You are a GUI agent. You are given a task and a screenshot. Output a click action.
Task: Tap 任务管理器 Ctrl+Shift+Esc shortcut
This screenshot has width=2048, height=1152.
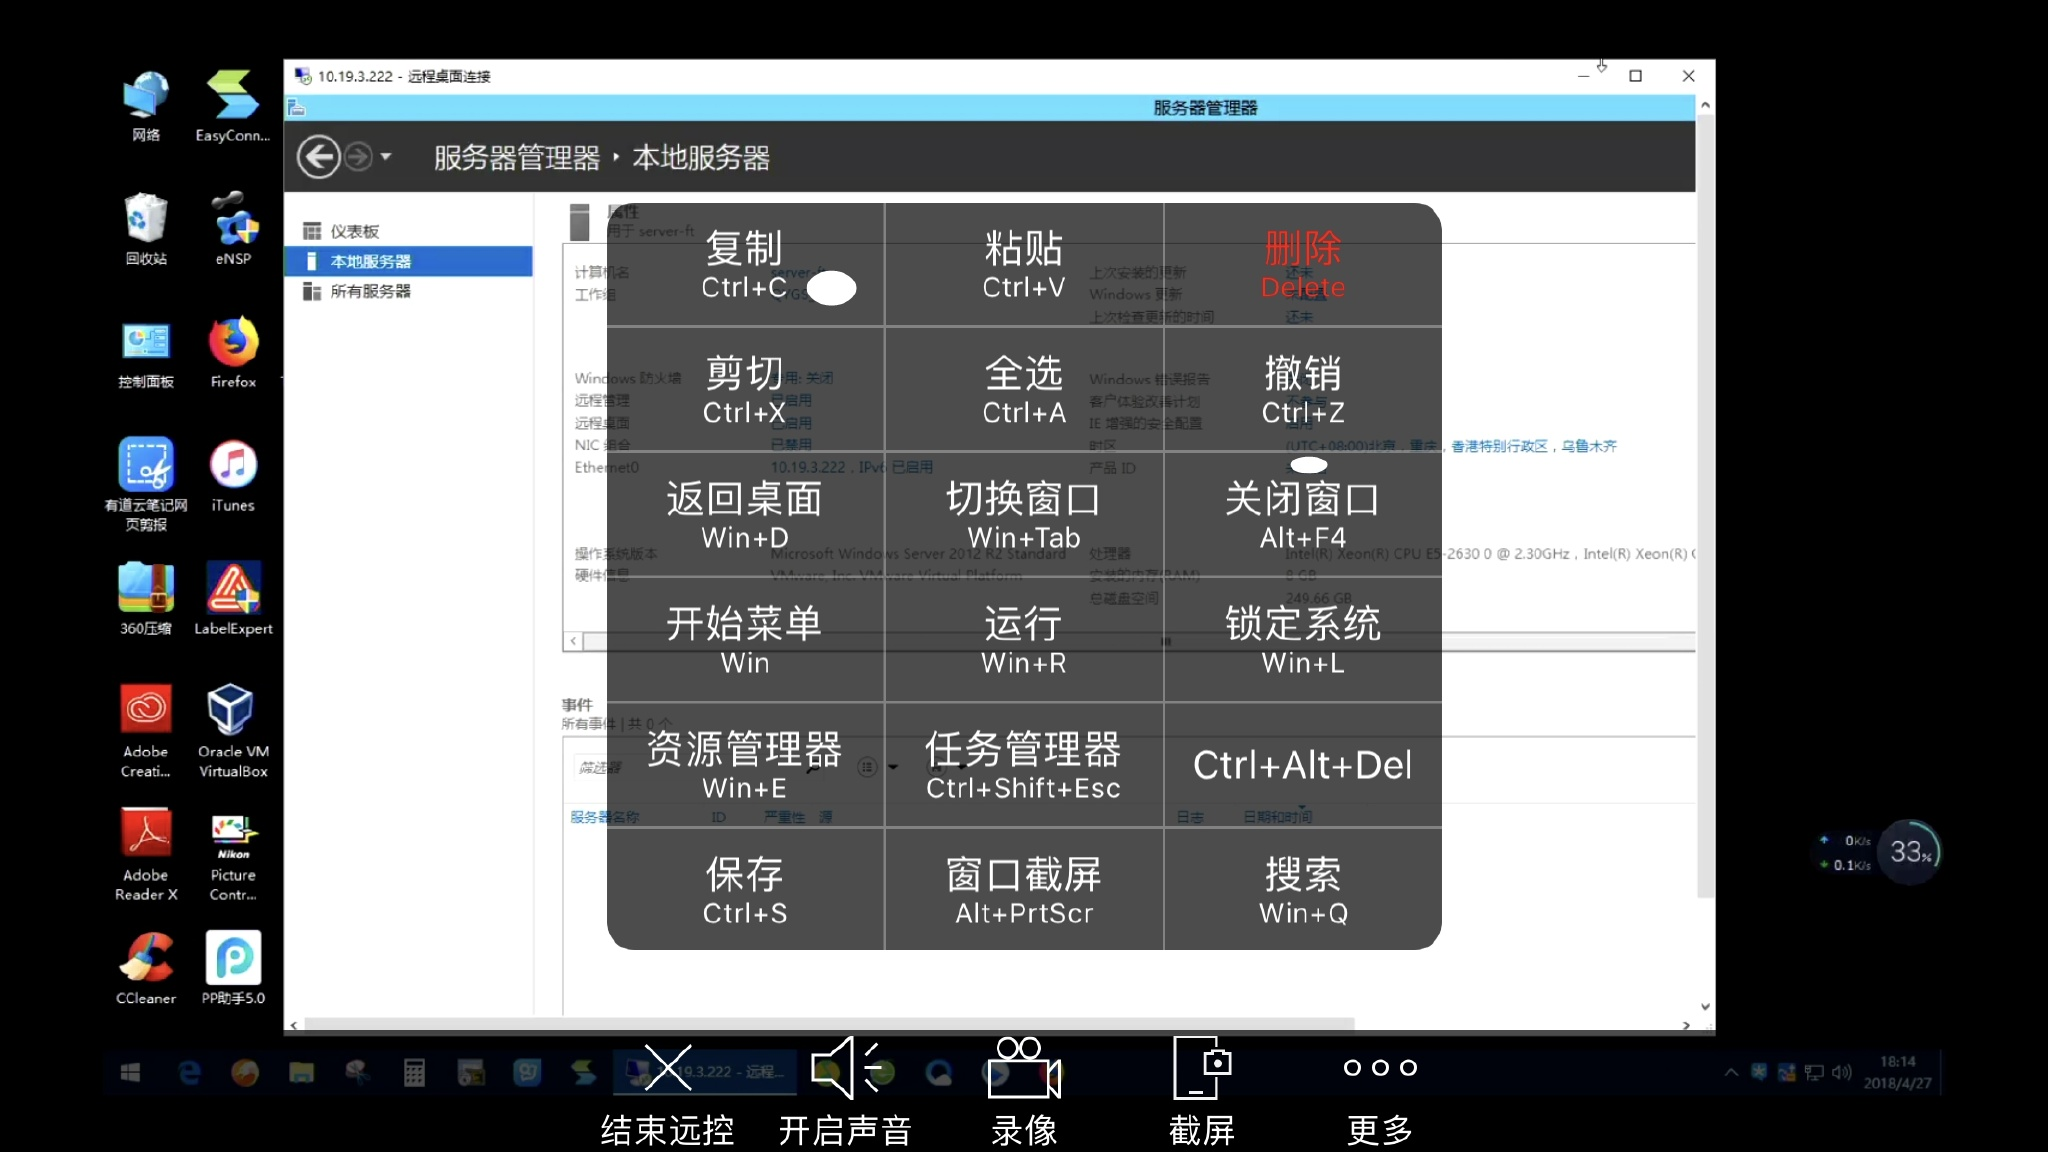1024,765
